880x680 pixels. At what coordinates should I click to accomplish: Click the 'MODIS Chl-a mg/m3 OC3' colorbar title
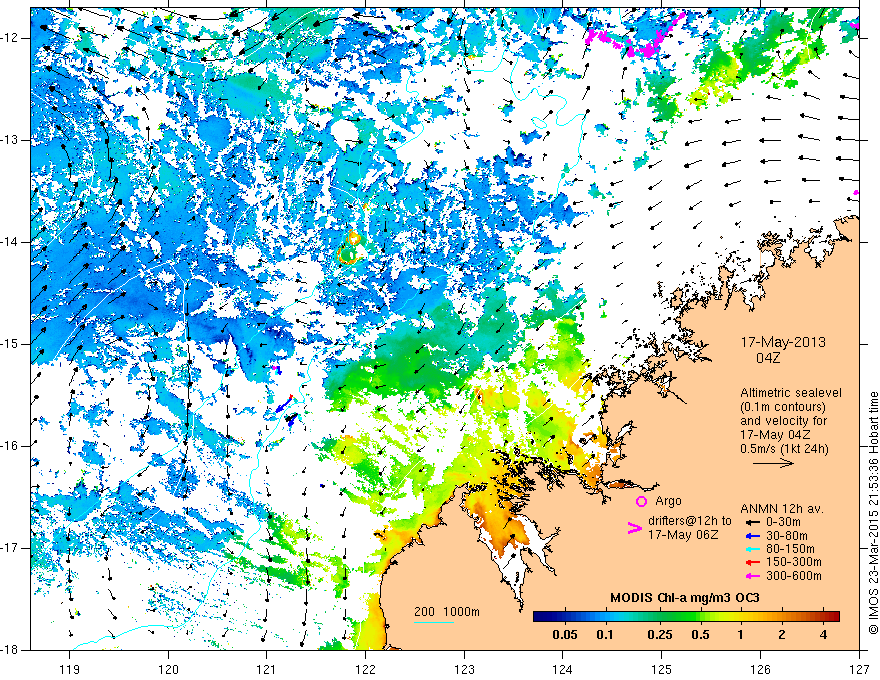click(x=685, y=598)
